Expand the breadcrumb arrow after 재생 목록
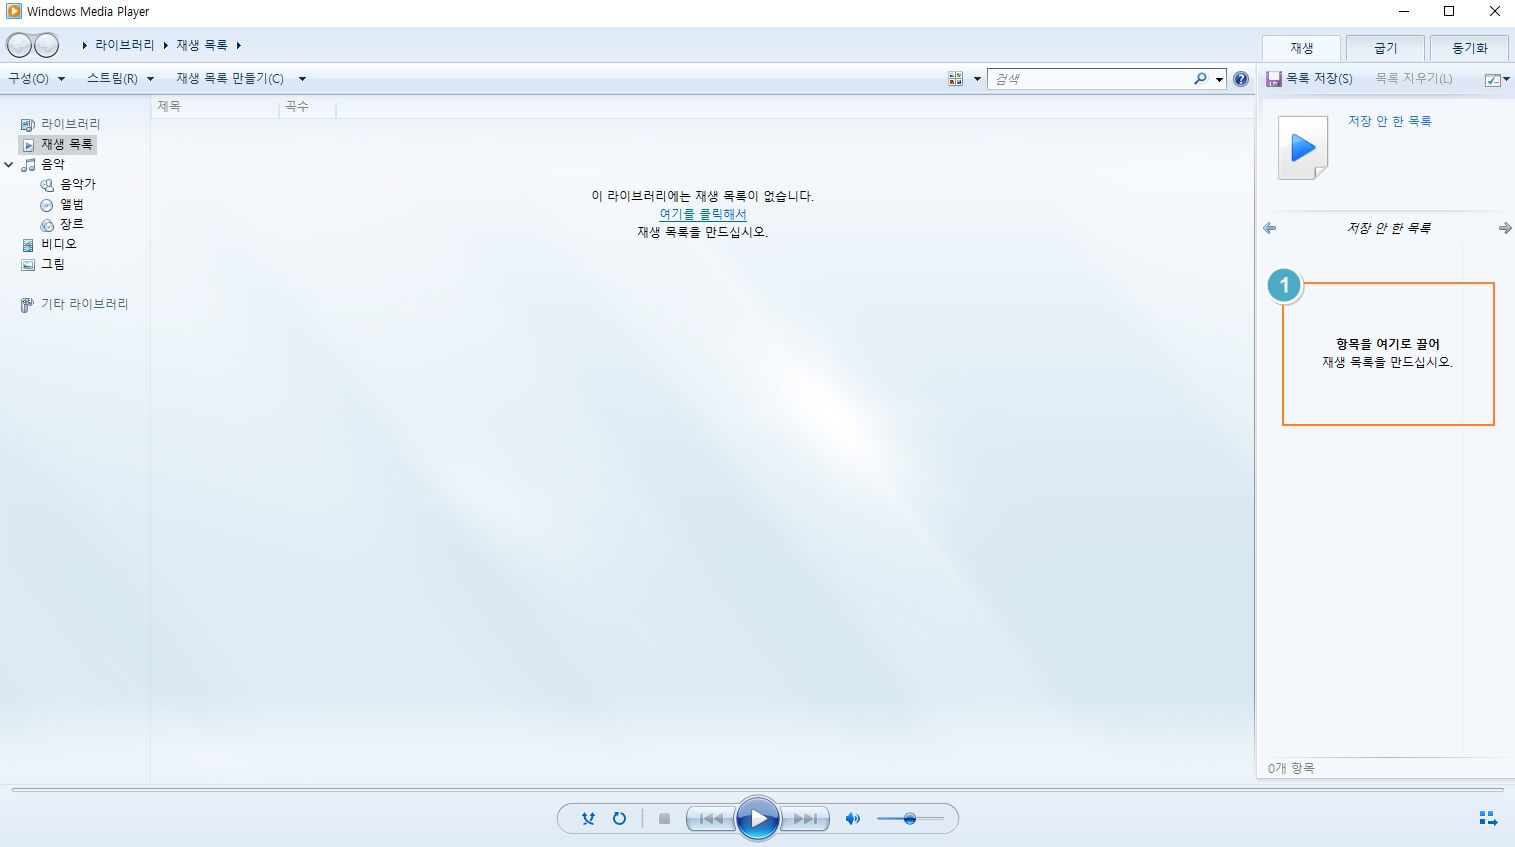 pyautogui.click(x=239, y=45)
